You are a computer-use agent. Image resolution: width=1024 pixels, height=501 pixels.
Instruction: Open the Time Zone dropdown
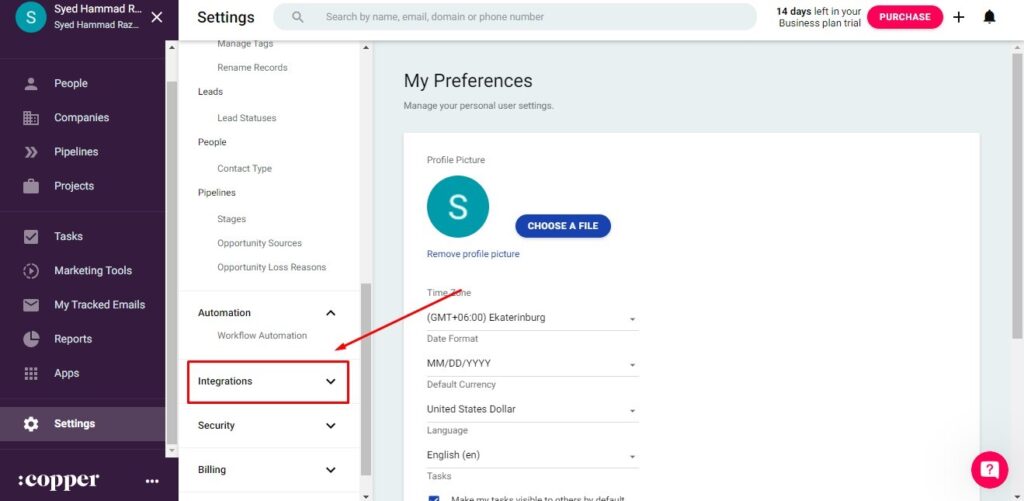532,318
